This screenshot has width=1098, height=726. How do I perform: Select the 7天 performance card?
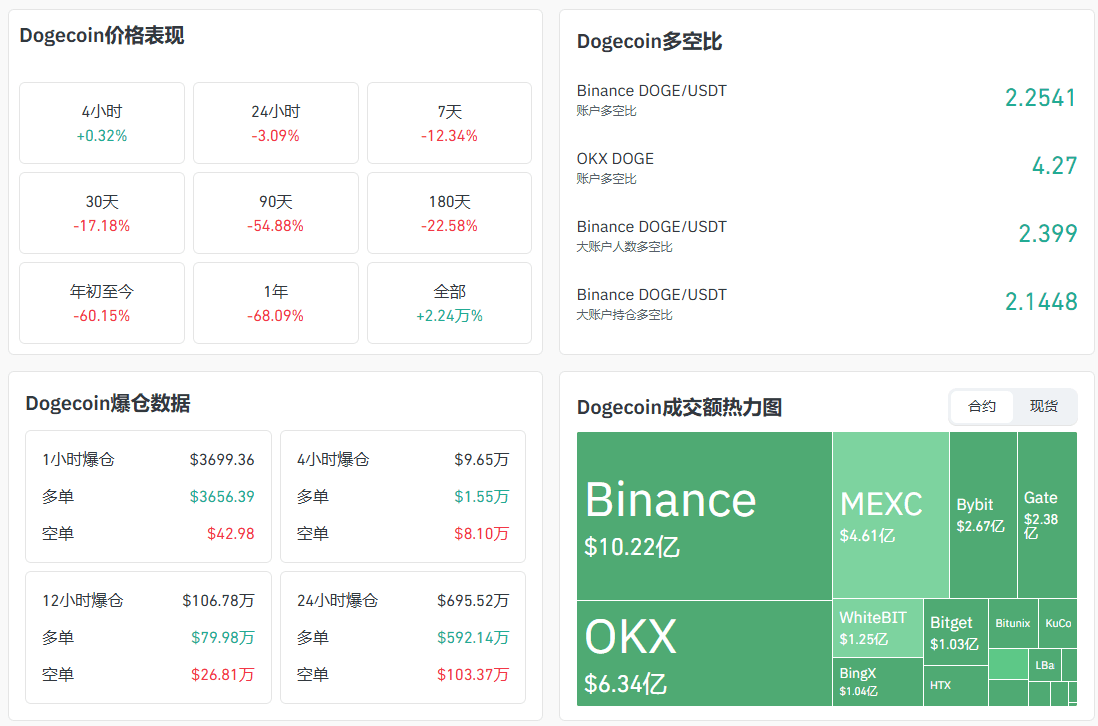(450, 123)
